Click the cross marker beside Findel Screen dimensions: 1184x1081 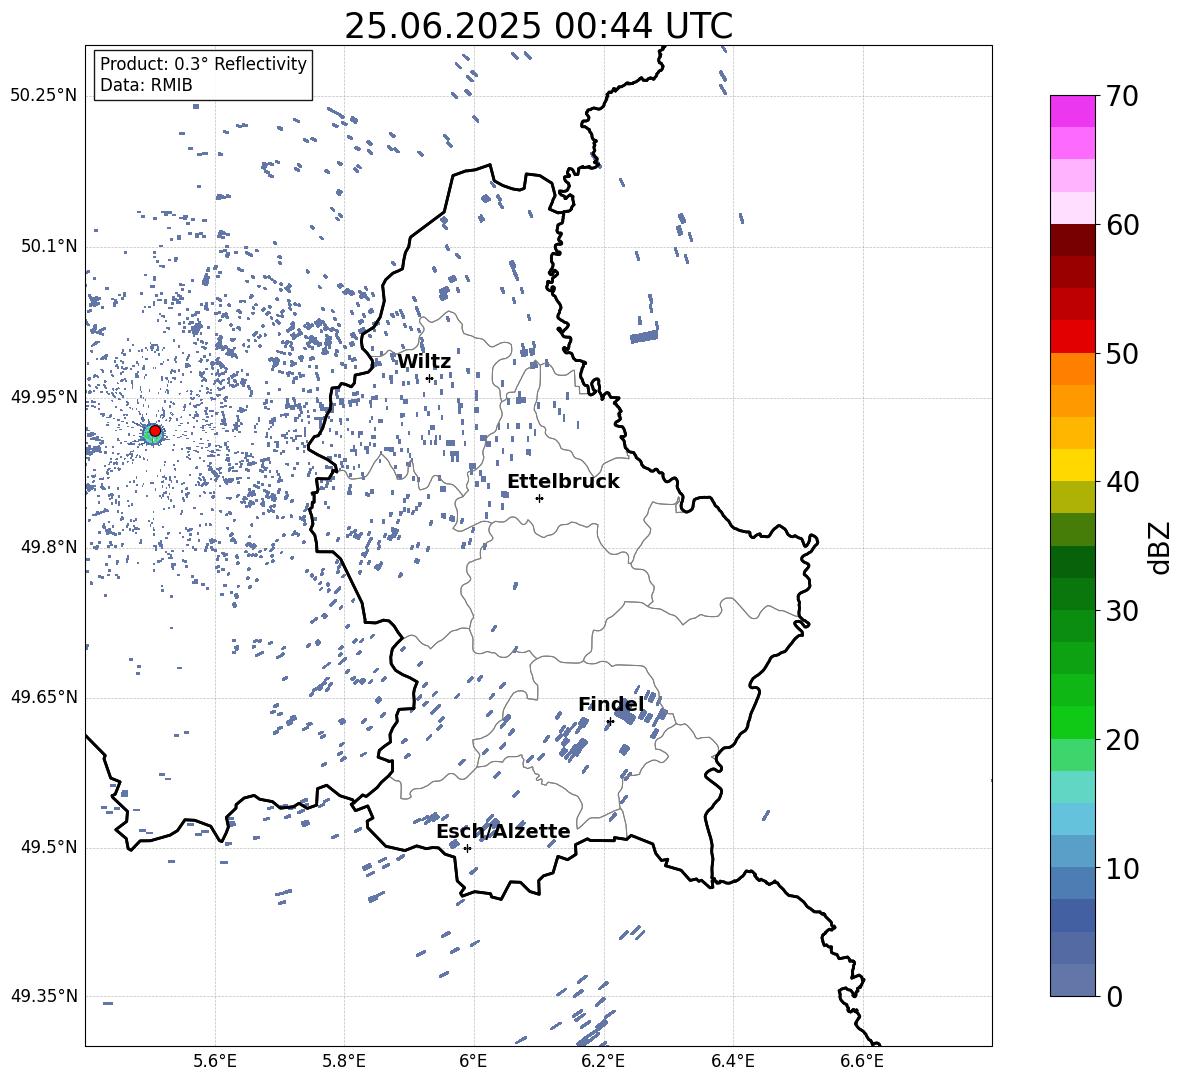[x=610, y=722]
